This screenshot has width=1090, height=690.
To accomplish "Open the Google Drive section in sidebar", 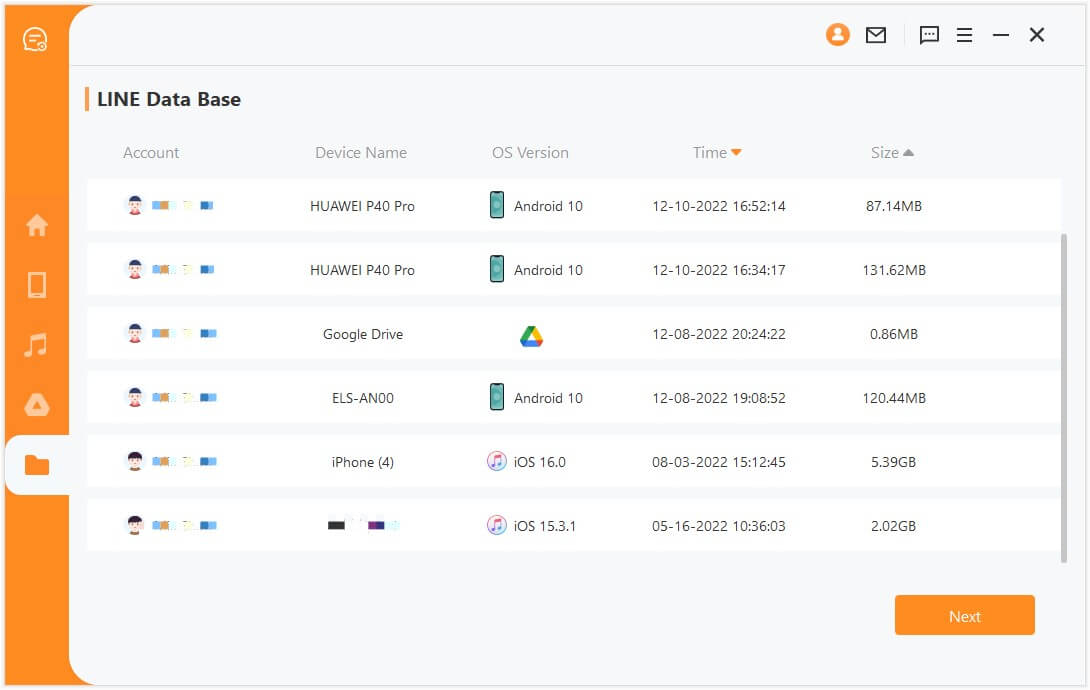I will [x=37, y=405].
